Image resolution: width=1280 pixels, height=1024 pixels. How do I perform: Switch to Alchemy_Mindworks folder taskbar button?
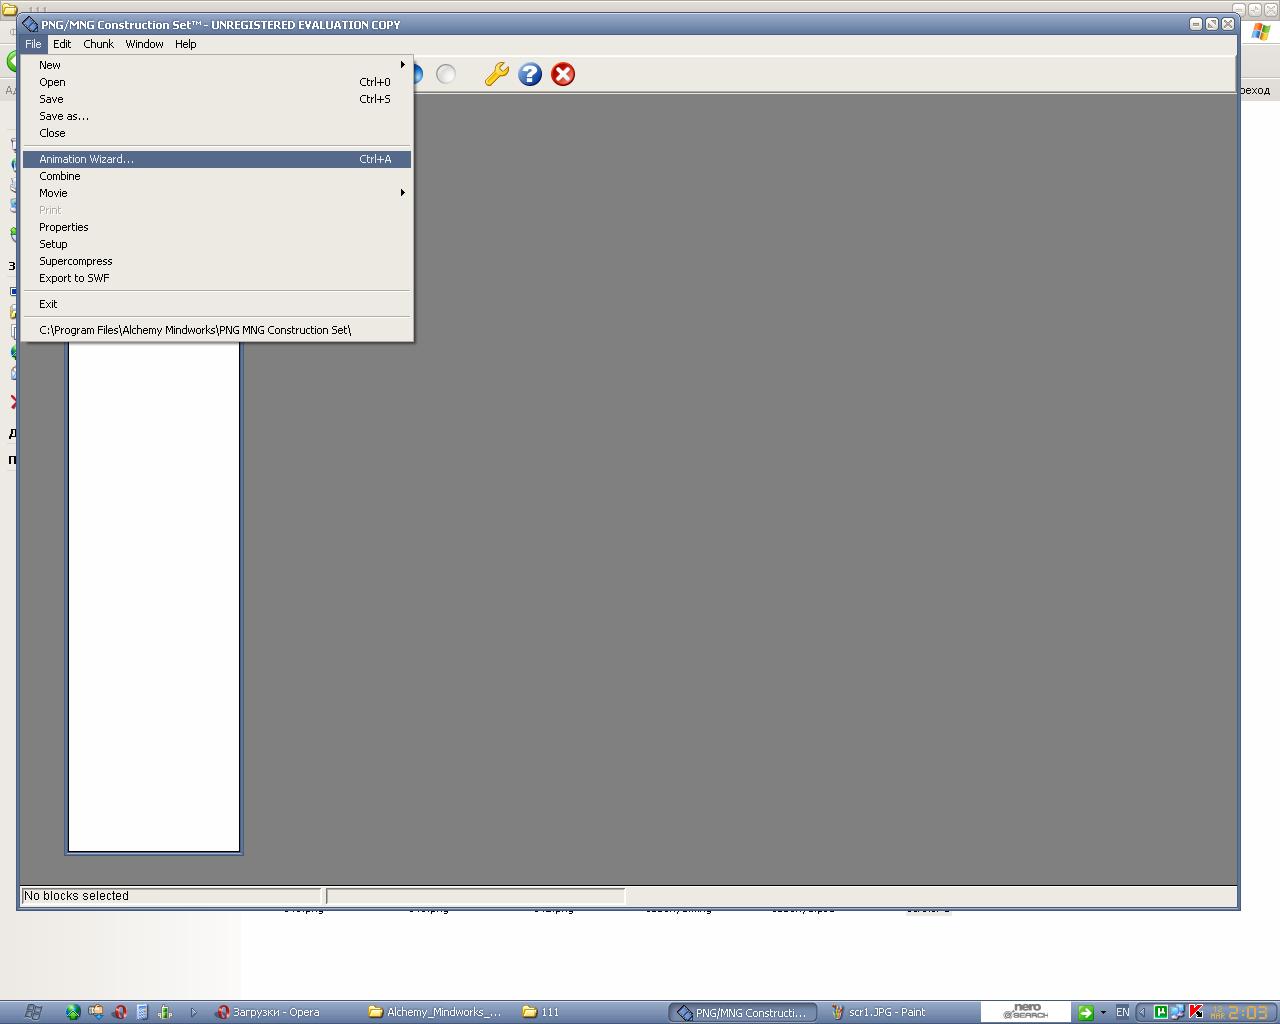tap(436, 1012)
